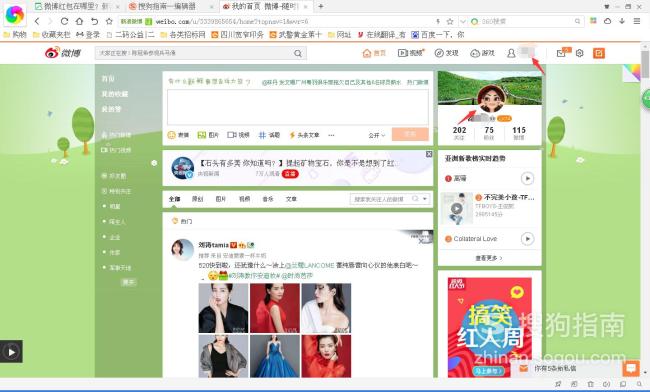The height and width of the screenshot is (392, 650).
Task: Open the 刘涛tamia username link
Action: click(213, 245)
